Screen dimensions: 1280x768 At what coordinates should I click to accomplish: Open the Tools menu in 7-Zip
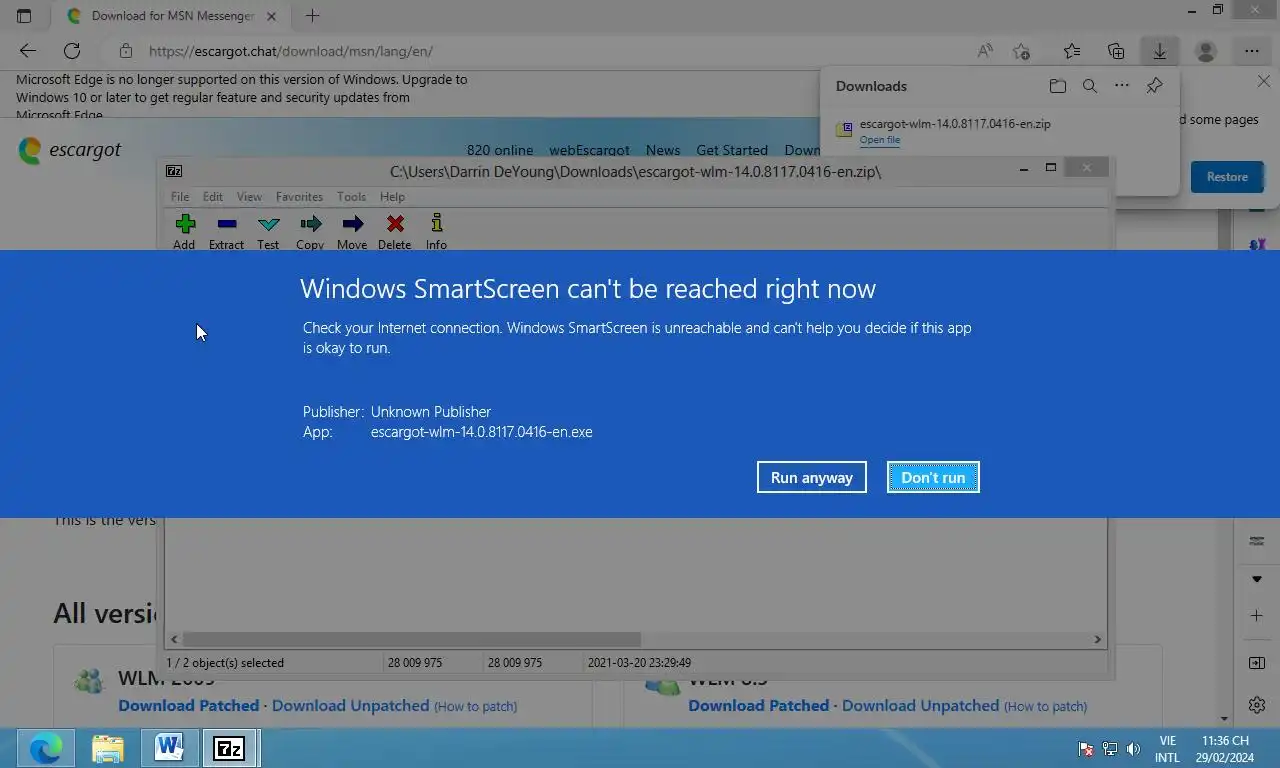pyautogui.click(x=351, y=197)
